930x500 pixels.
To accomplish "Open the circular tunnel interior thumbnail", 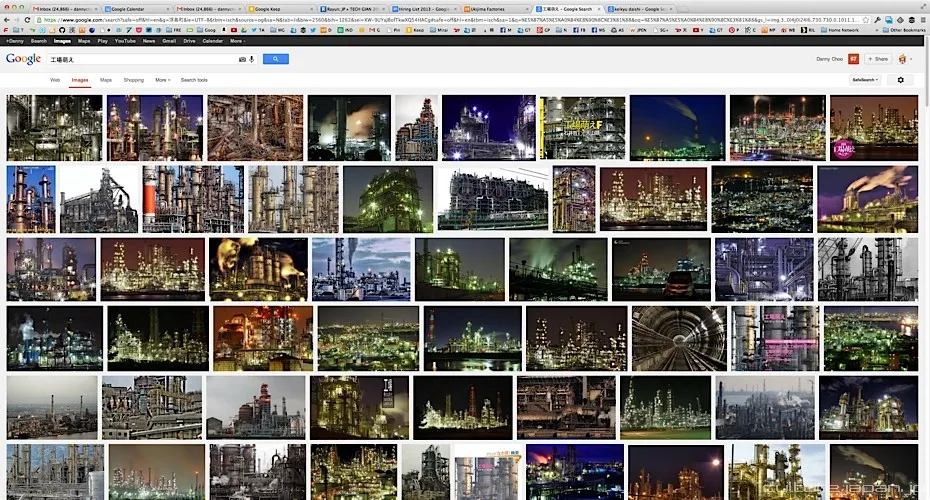I will pos(679,339).
